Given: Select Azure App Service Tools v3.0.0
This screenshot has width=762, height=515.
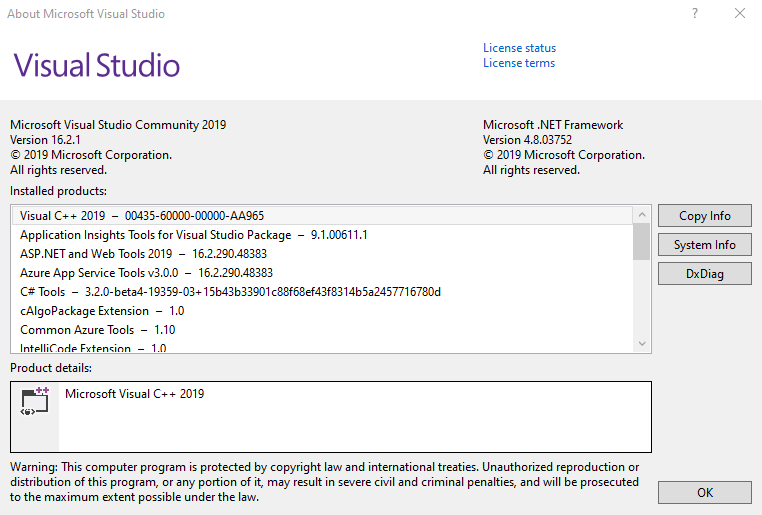Looking at the screenshot, I should (x=146, y=272).
